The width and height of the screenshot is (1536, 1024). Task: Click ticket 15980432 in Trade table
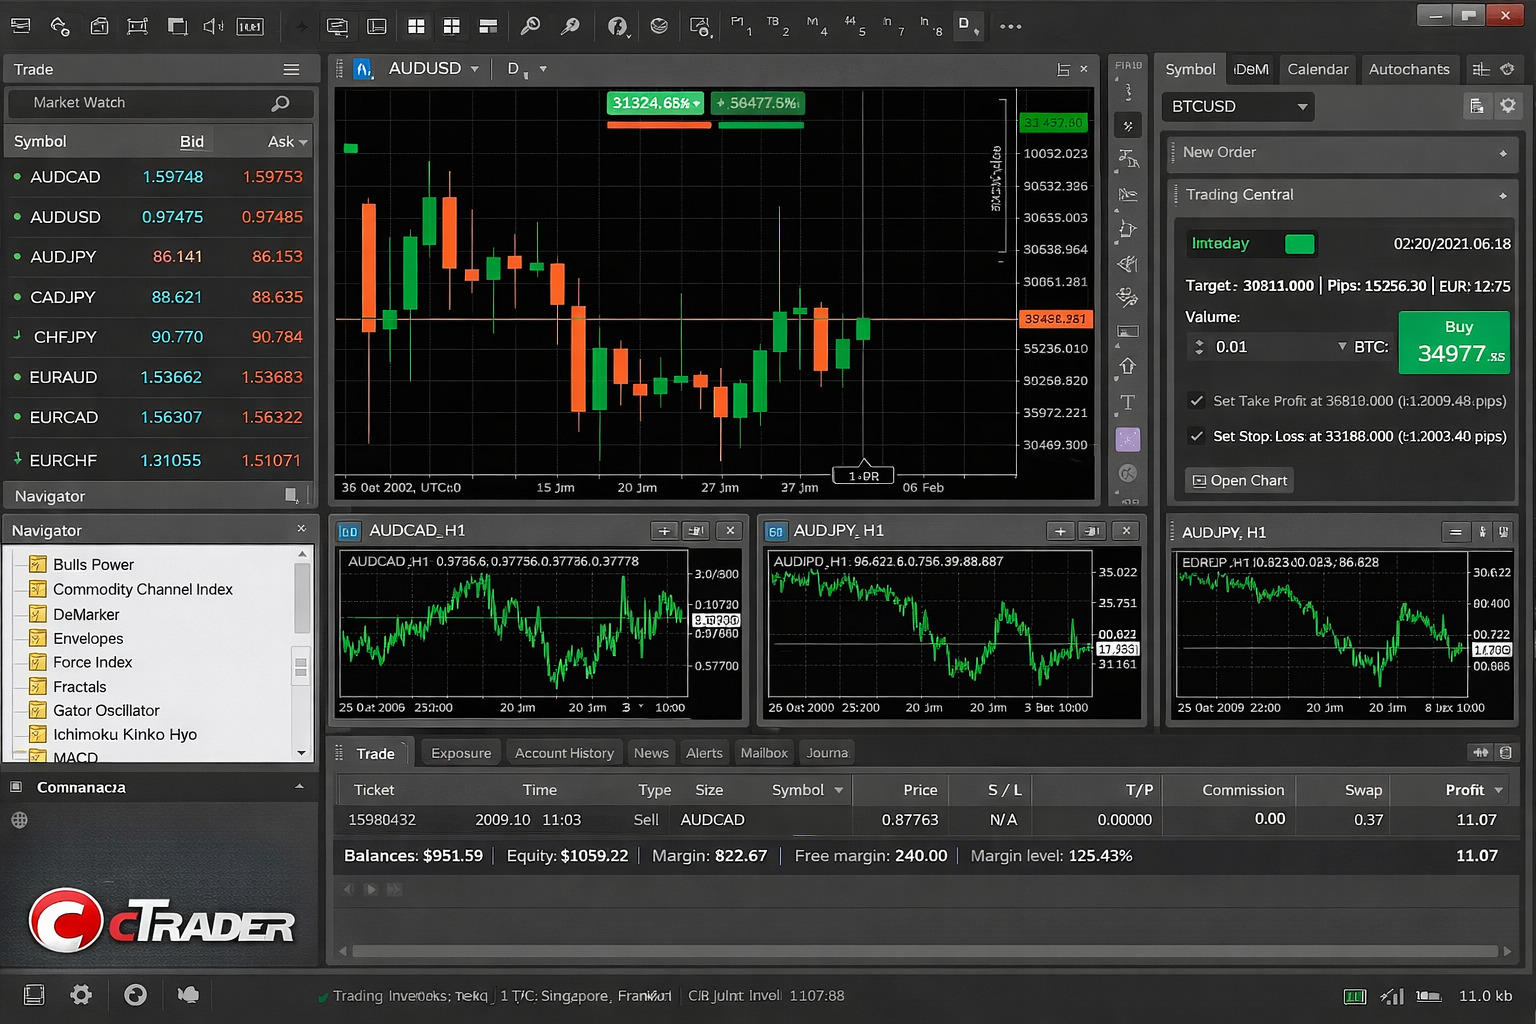click(382, 820)
